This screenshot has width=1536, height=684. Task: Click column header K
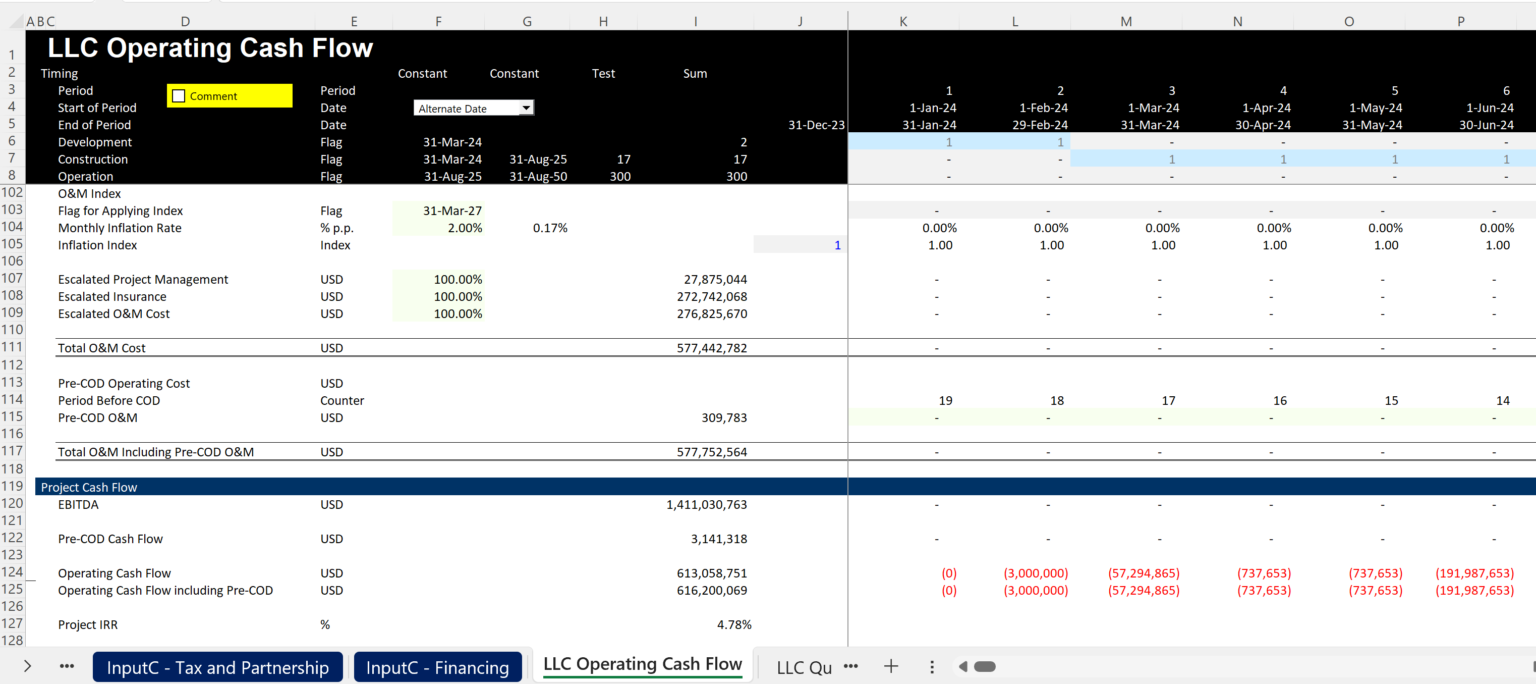coord(903,20)
